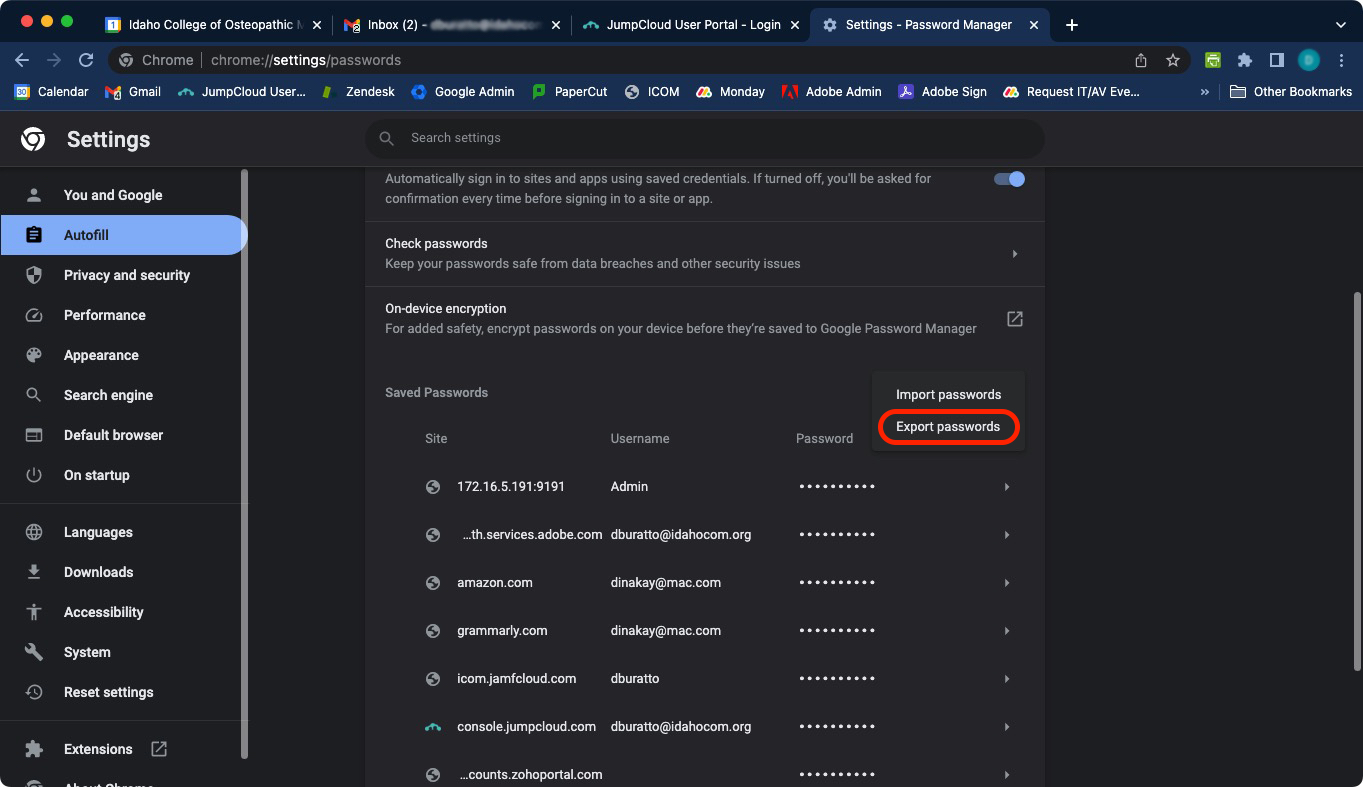Screen dimensions: 1363x787
Task: Expand details for adobe.com password entry
Action: pyautogui.click(x=1007, y=535)
